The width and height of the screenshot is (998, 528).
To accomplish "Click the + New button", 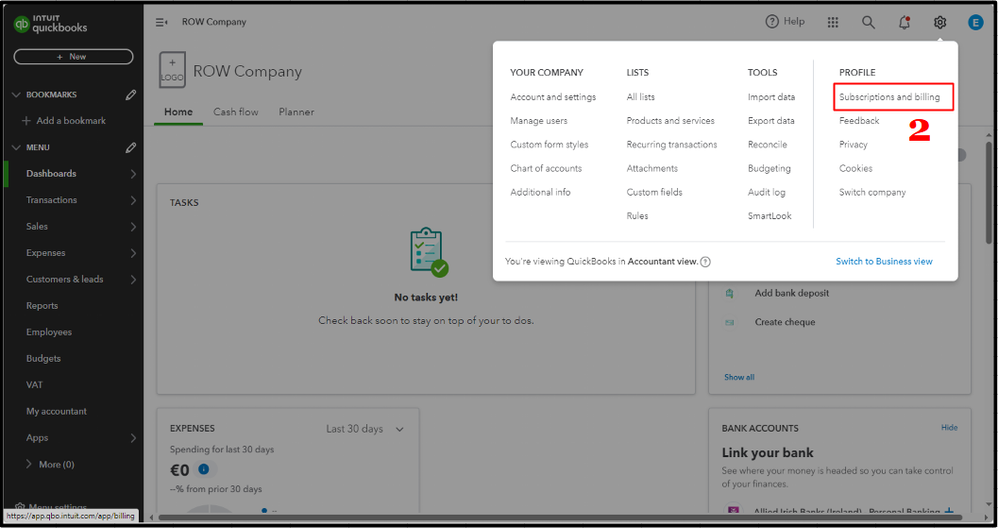I will [73, 57].
